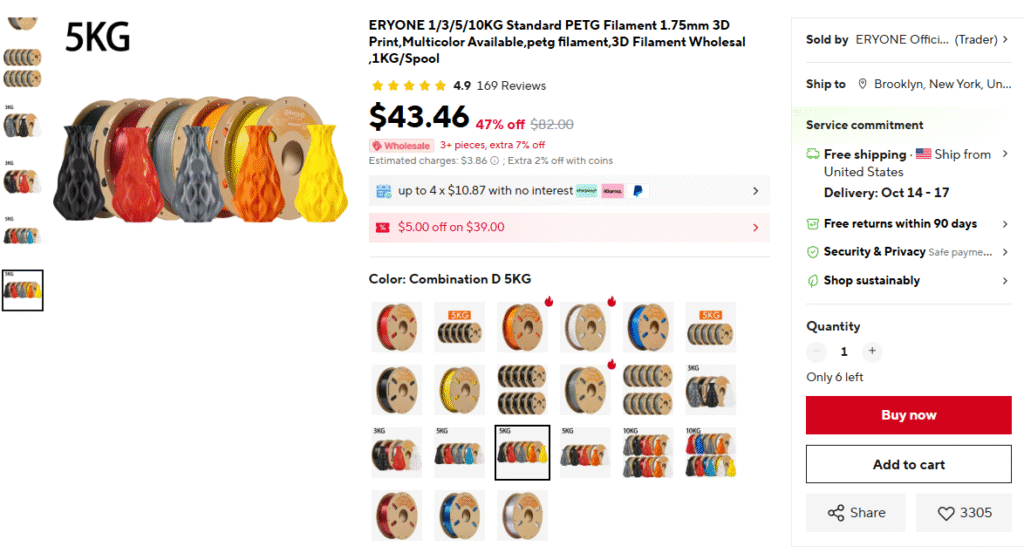Image resolution: width=1024 pixels, height=553 pixels.
Task: Expand the Shop sustainably section
Action: pos(908,281)
